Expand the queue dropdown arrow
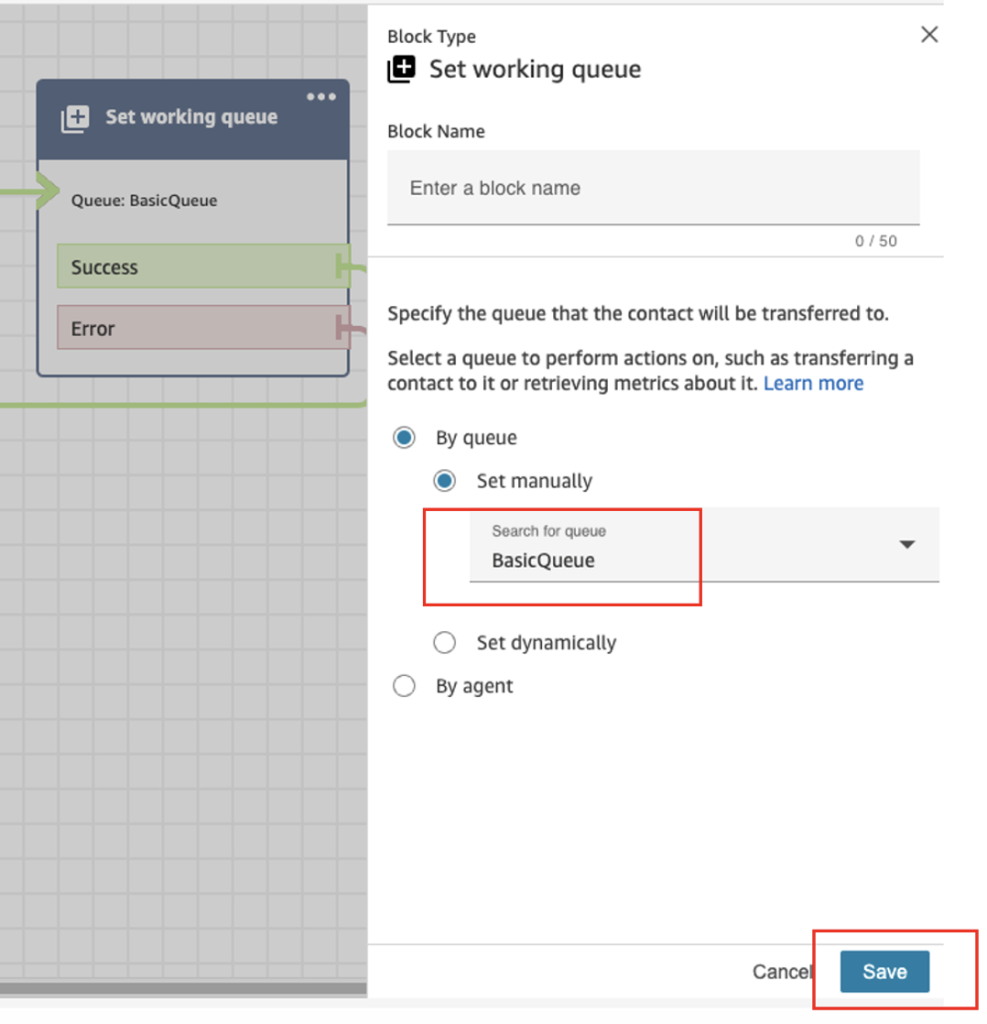Viewport: 987px width, 1024px height. click(x=907, y=544)
